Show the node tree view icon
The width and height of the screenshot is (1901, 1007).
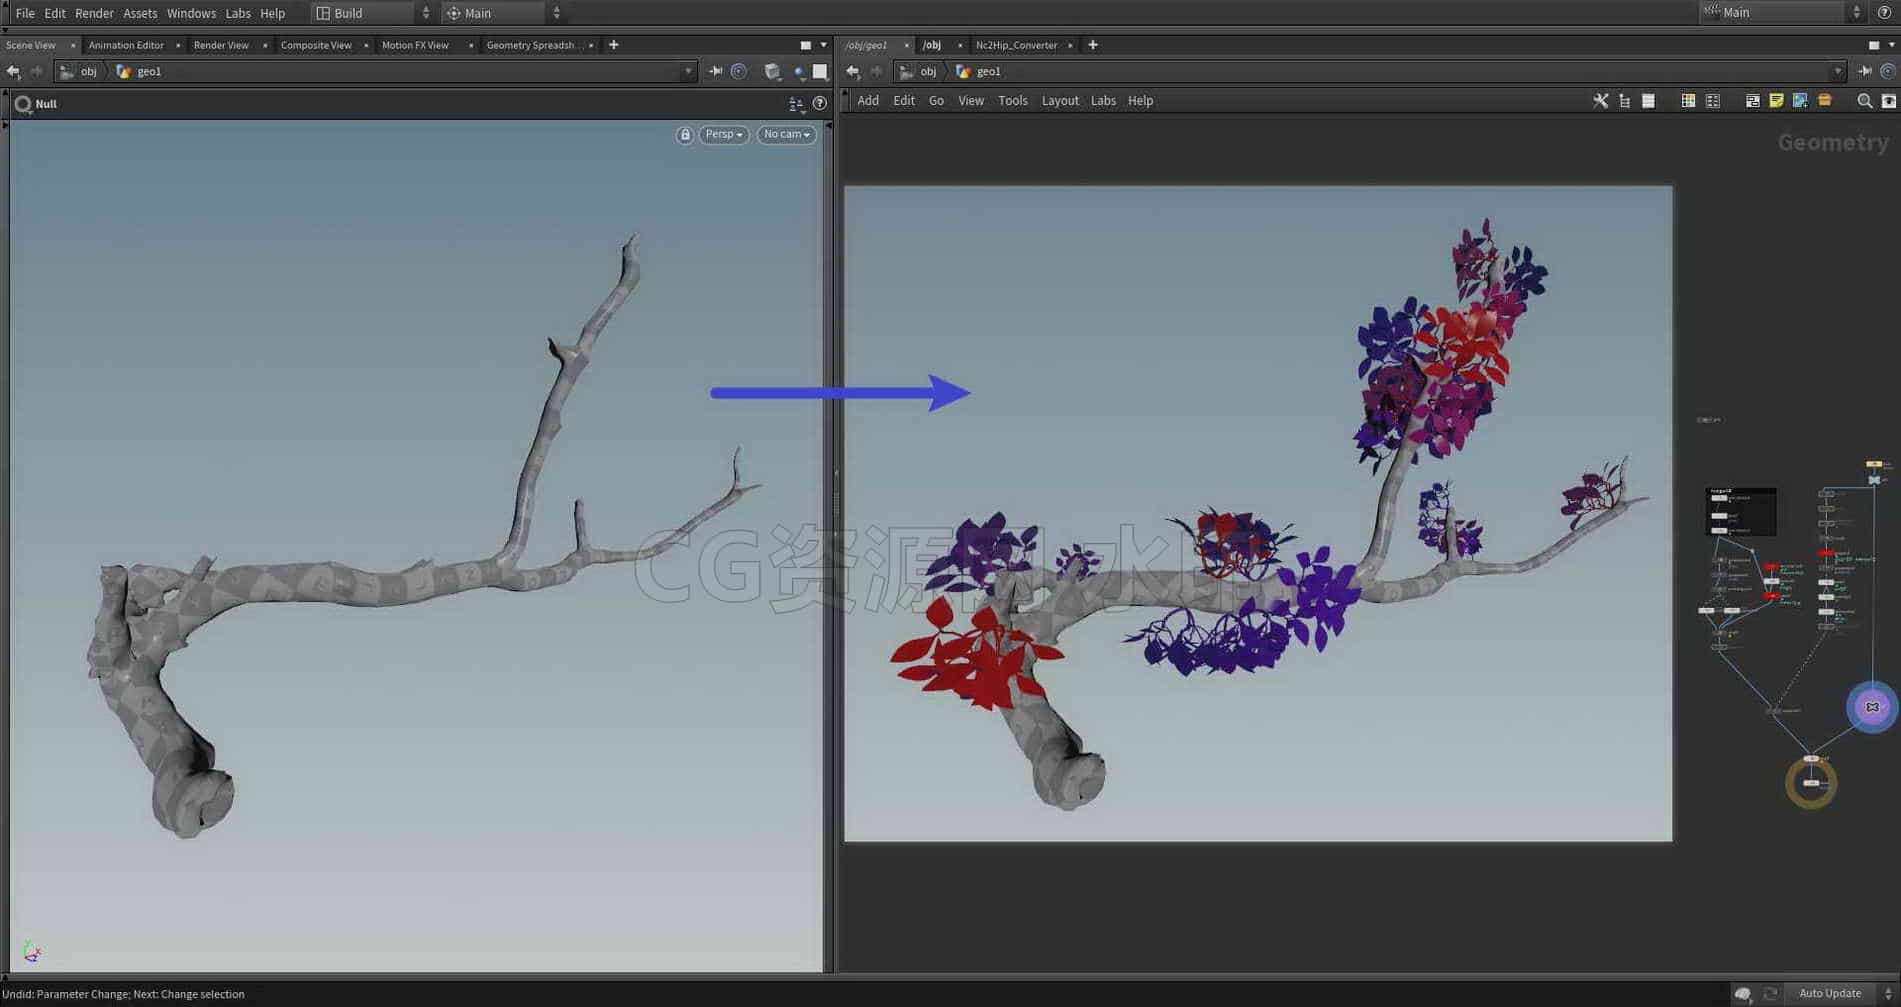point(1624,101)
